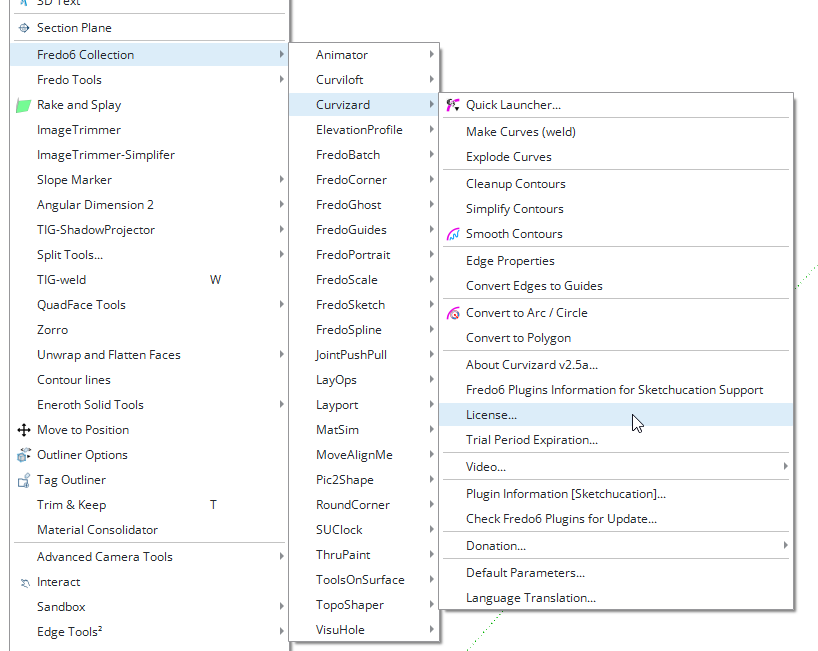The image size is (818, 651).
Task: Select Curvizard in the Fredo6 list
Action: [364, 105]
